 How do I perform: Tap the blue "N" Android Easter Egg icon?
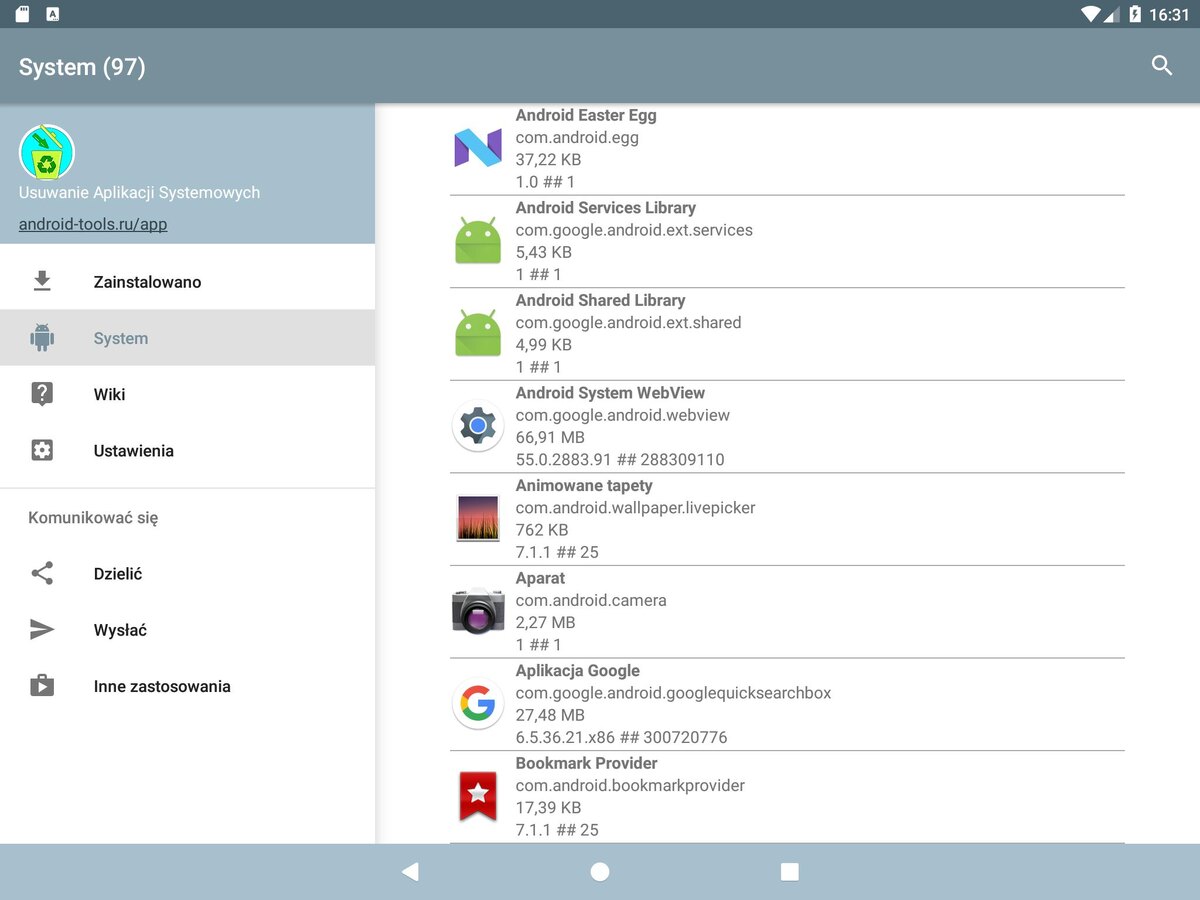point(478,147)
